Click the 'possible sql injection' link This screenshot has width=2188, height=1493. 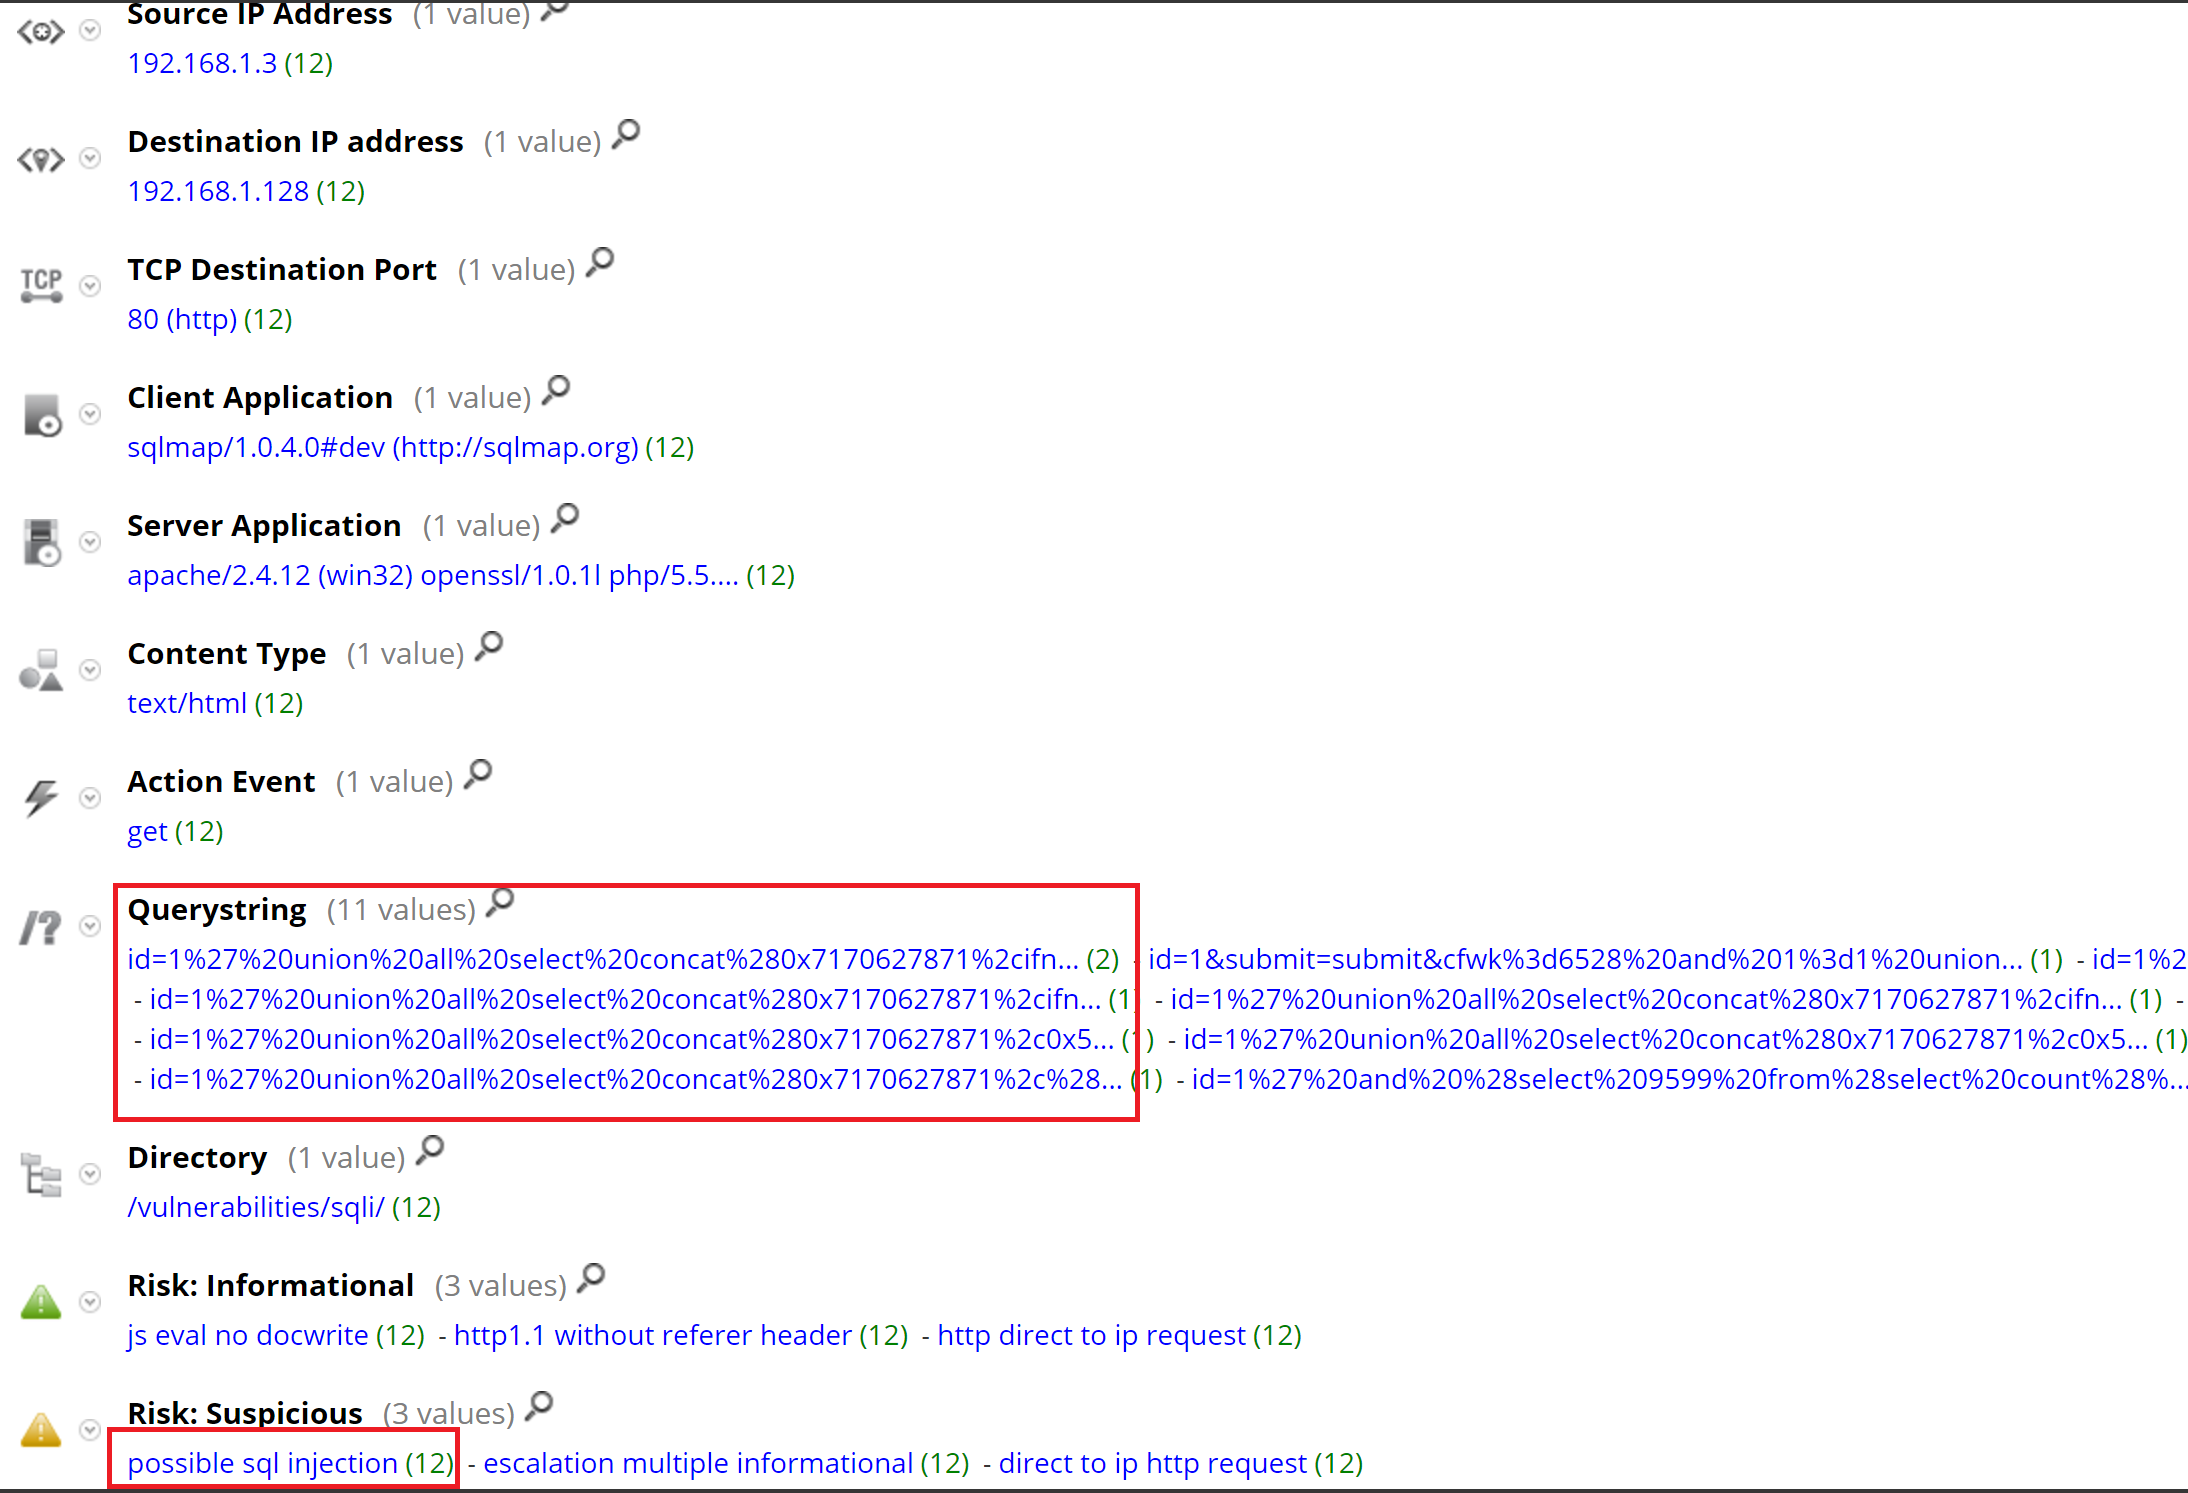tap(263, 1463)
